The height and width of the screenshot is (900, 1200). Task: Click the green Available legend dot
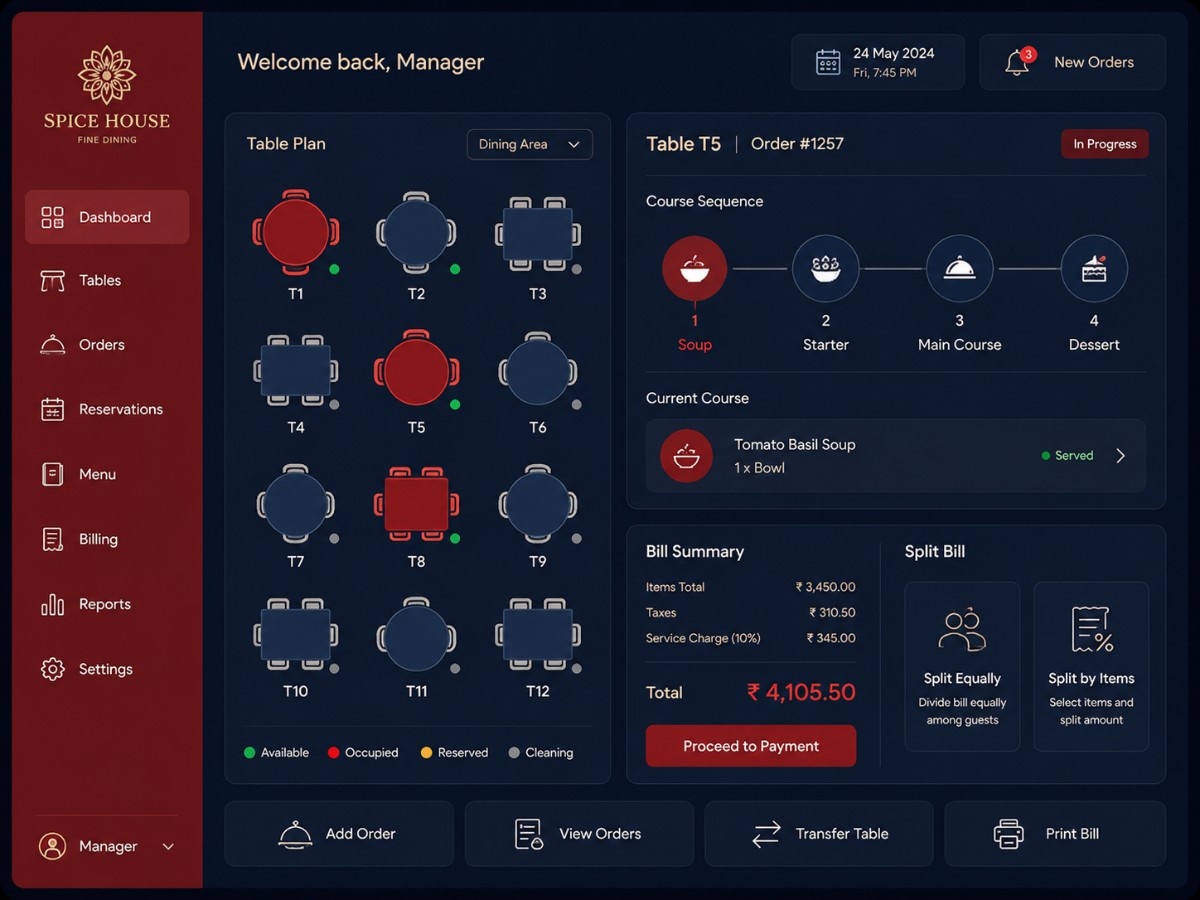click(x=250, y=752)
